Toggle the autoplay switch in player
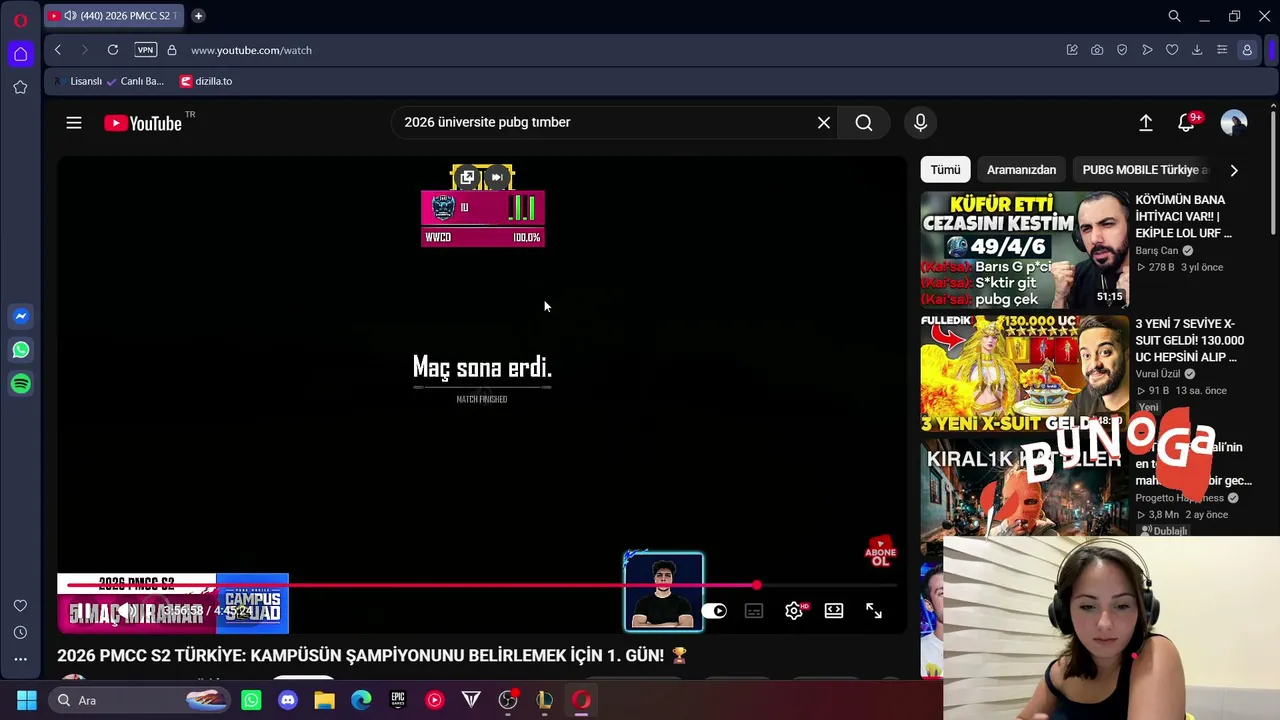Image resolution: width=1280 pixels, height=720 pixels. 714,611
